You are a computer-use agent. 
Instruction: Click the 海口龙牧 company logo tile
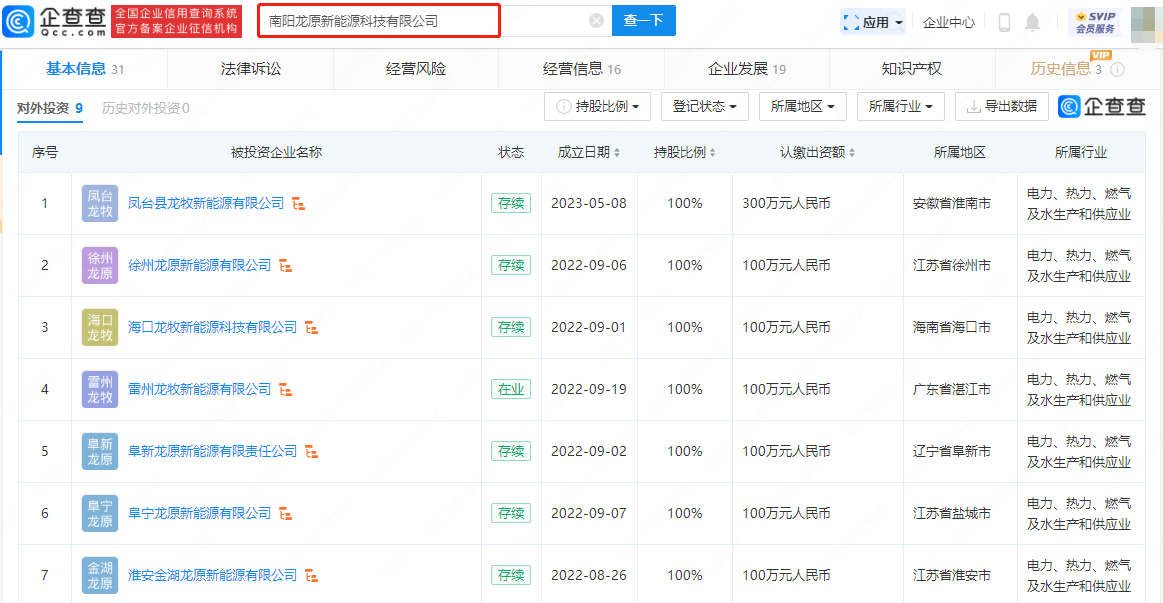[100, 327]
